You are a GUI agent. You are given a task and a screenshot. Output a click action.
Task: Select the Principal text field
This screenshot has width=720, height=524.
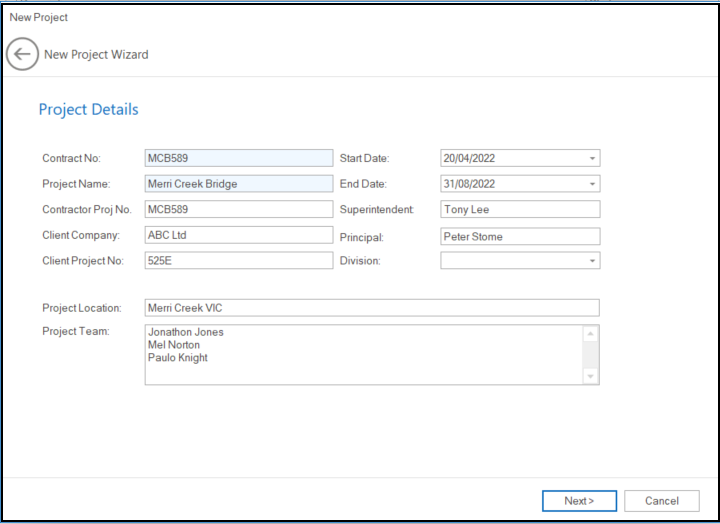[x=520, y=237]
